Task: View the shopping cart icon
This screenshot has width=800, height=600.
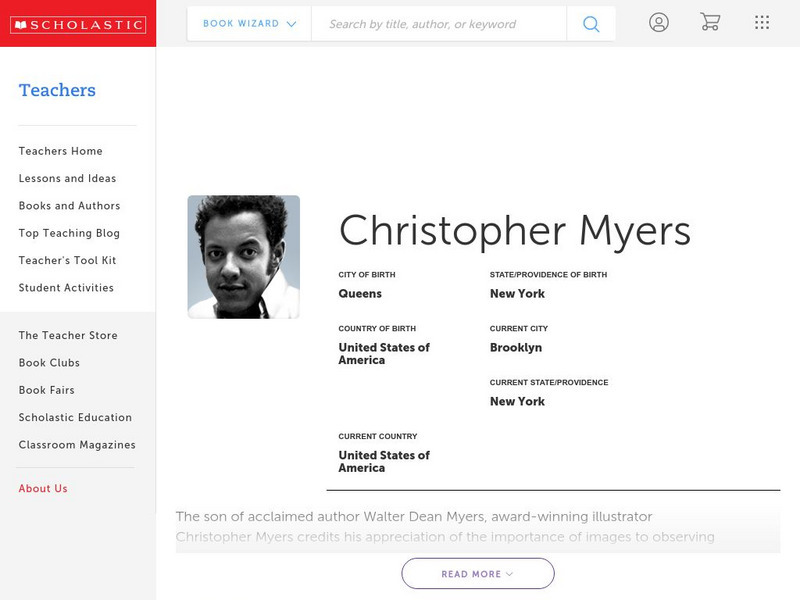Action: point(711,22)
